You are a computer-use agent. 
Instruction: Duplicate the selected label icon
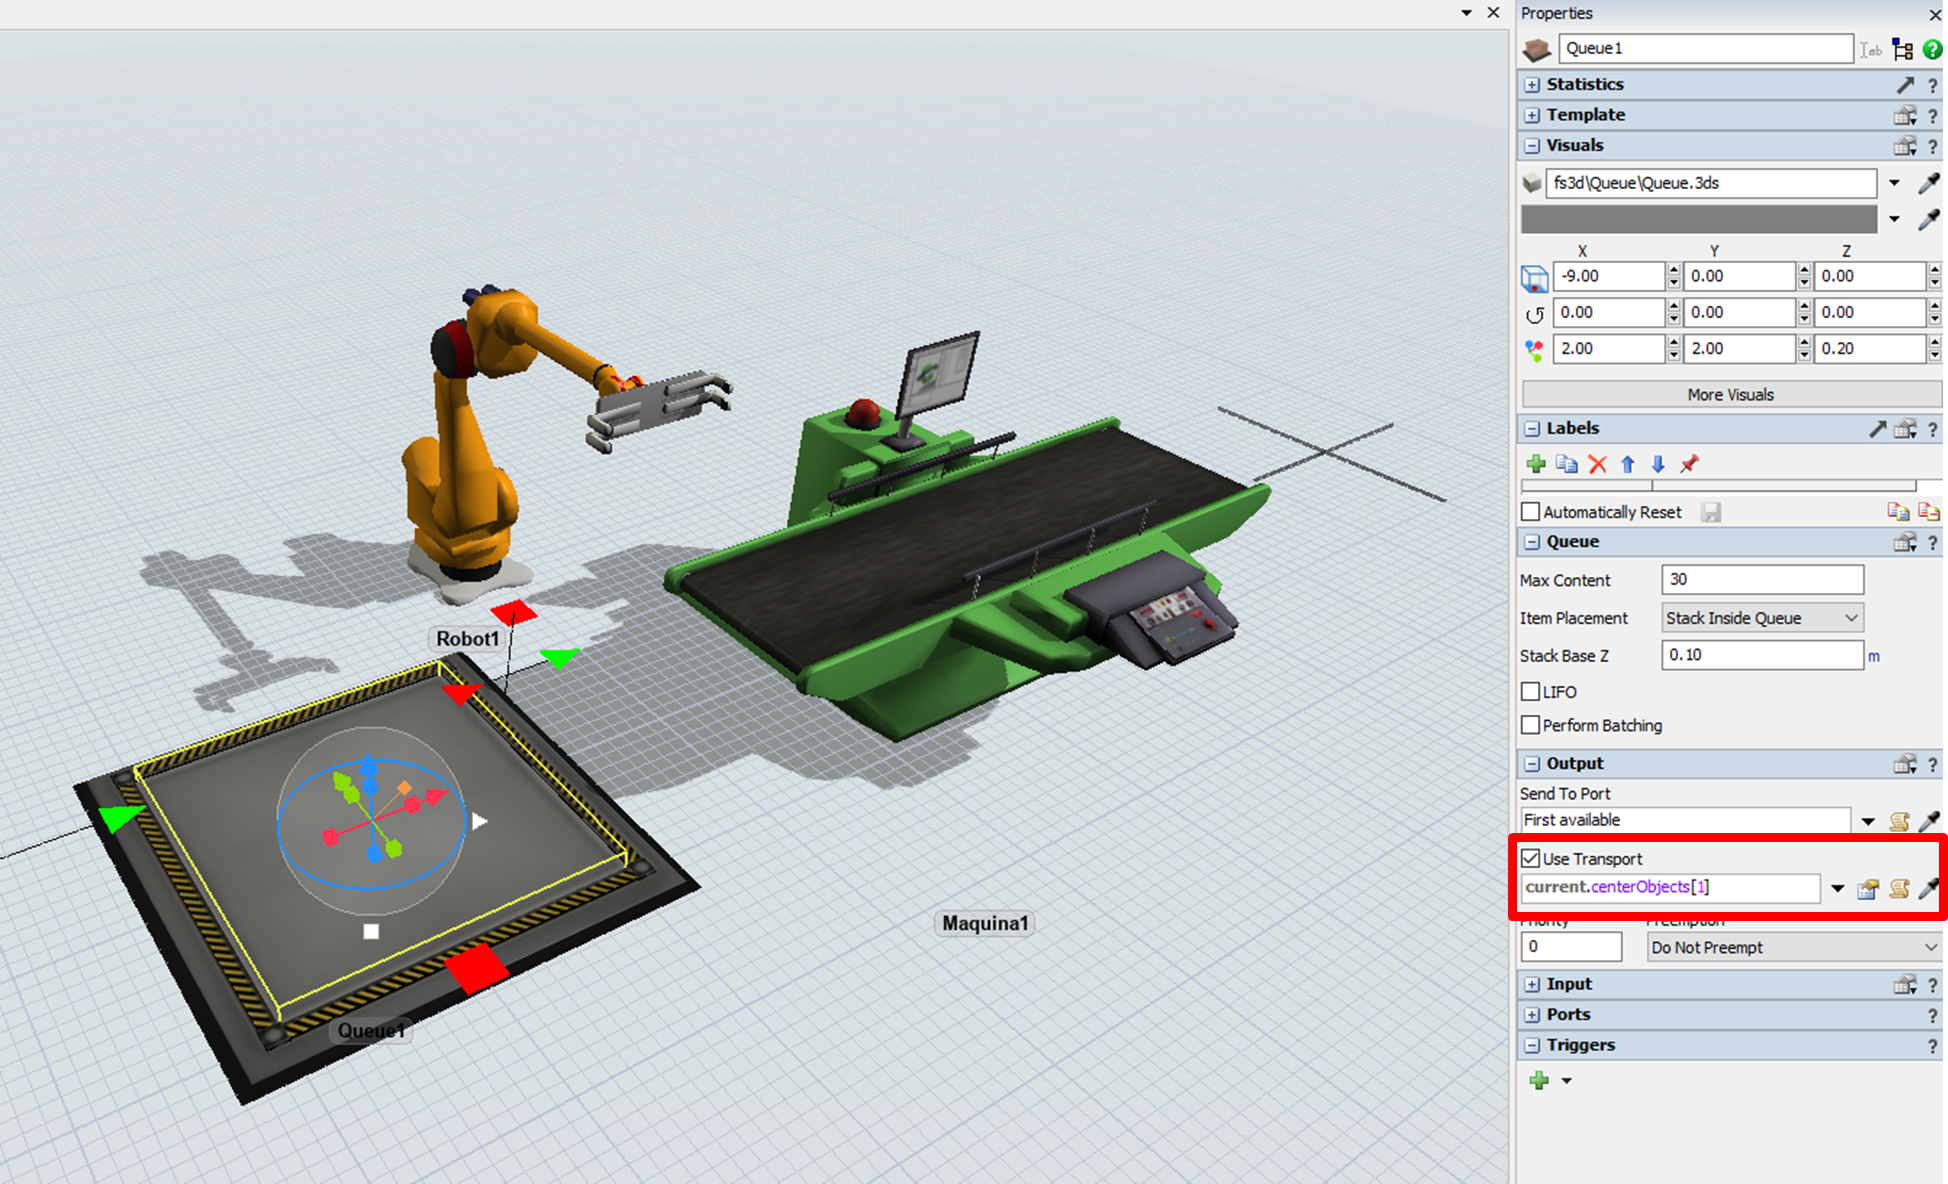(x=1567, y=464)
